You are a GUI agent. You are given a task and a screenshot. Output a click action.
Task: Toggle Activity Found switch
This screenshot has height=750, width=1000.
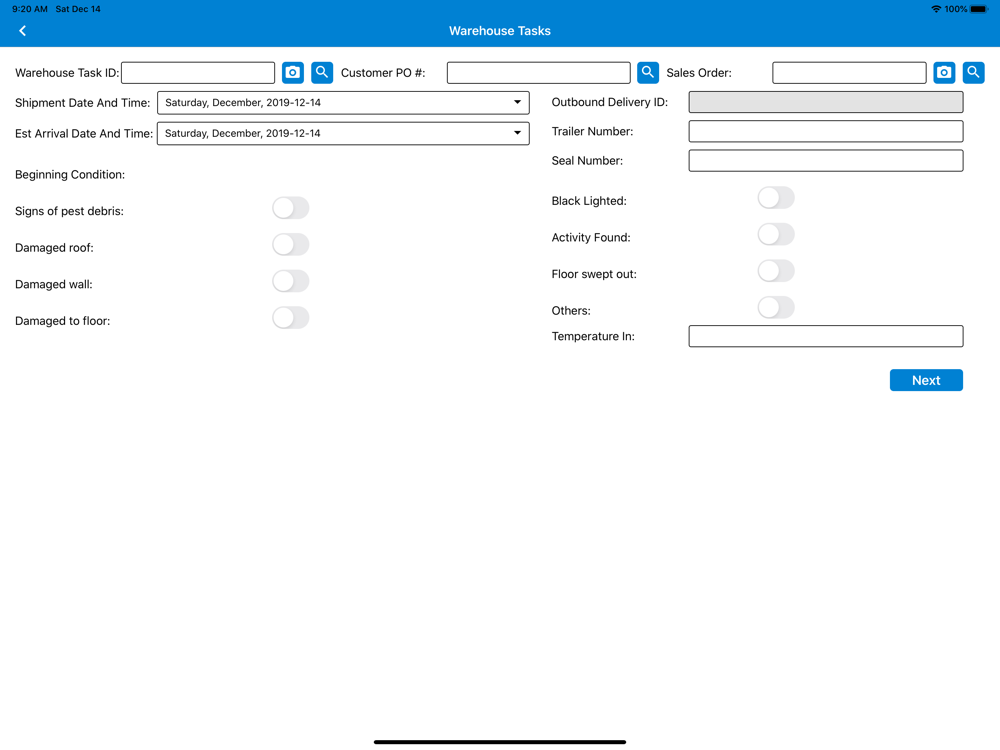click(775, 235)
